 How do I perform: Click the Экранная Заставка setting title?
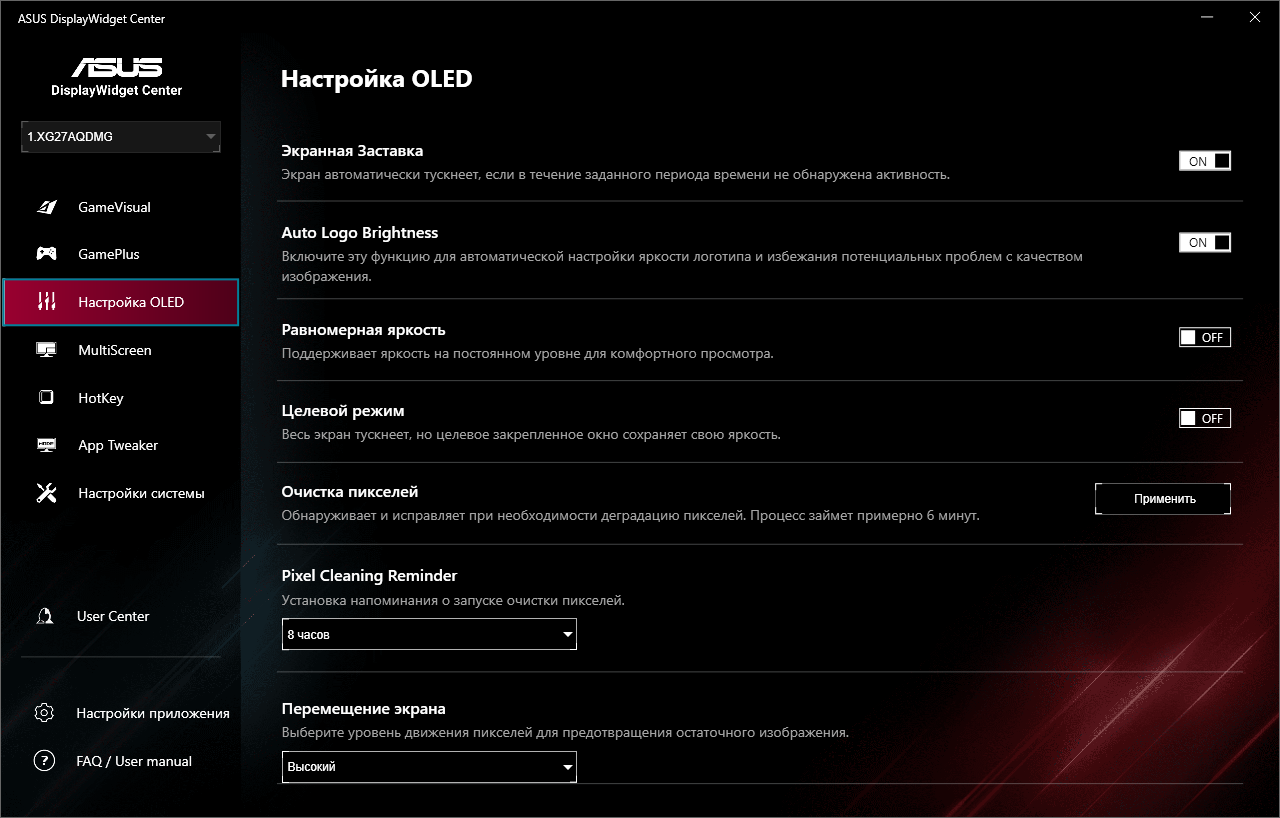[x=352, y=151]
